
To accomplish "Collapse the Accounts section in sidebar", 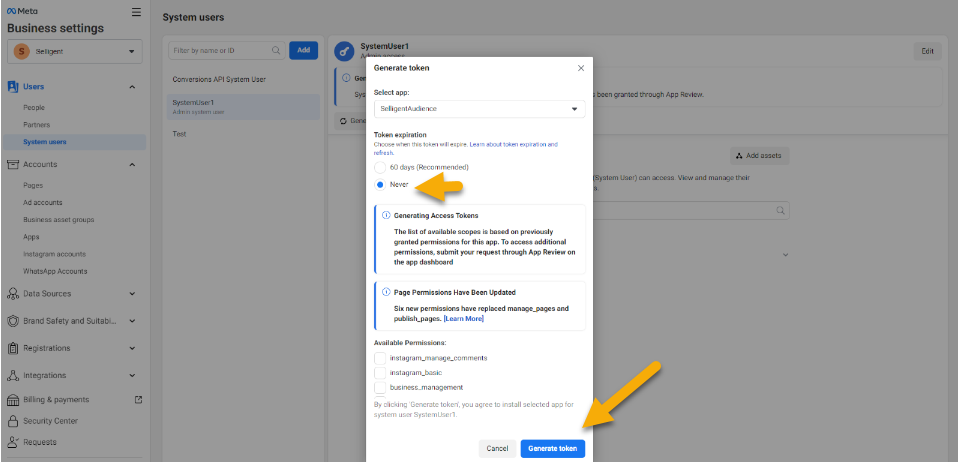I will (x=132, y=164).
